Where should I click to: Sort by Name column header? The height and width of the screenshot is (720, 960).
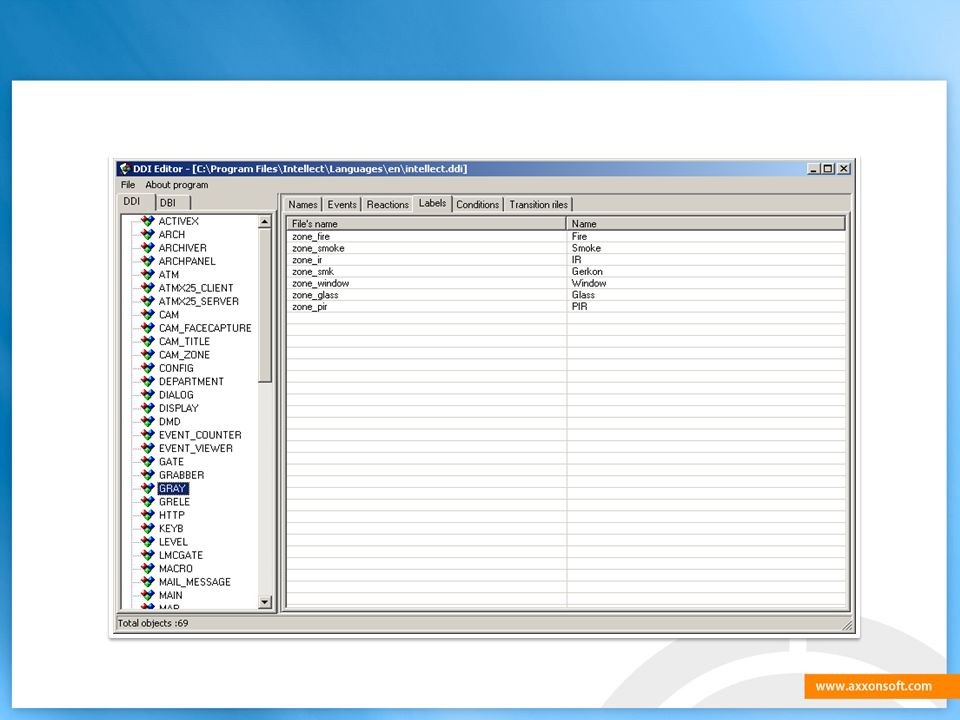706,224
